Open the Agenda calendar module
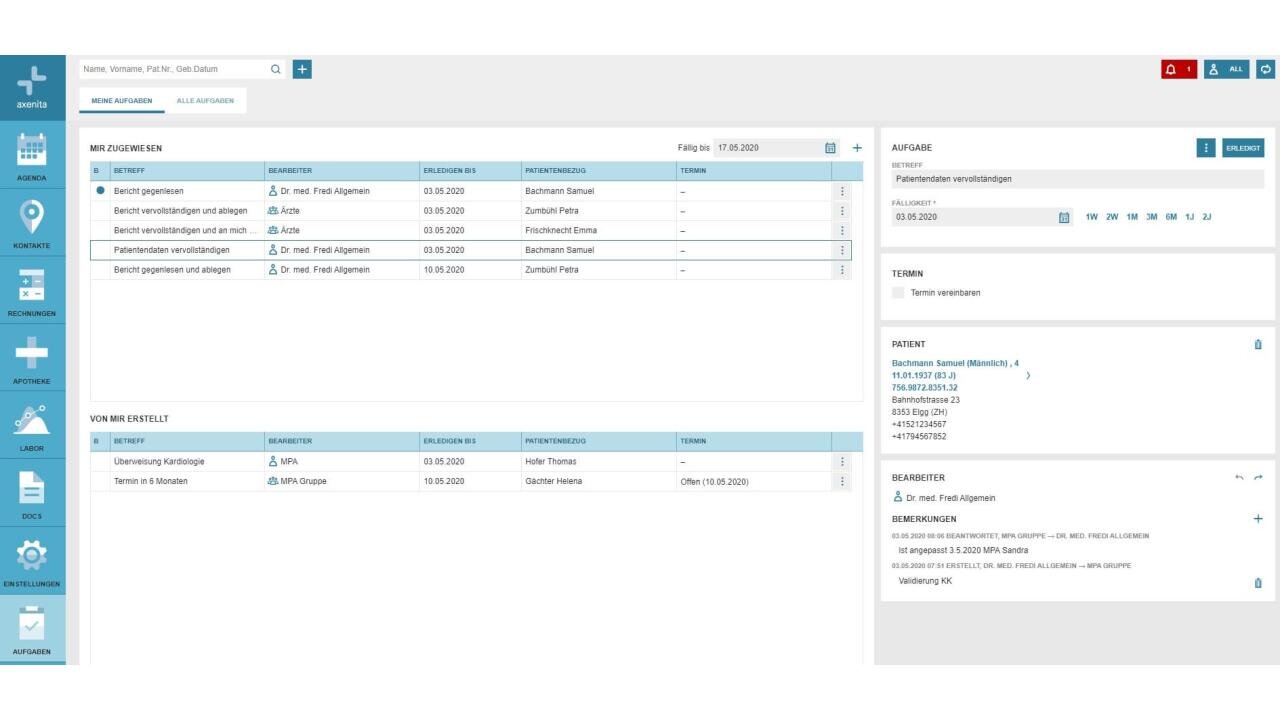1280x720 pixels. point(32,157)
